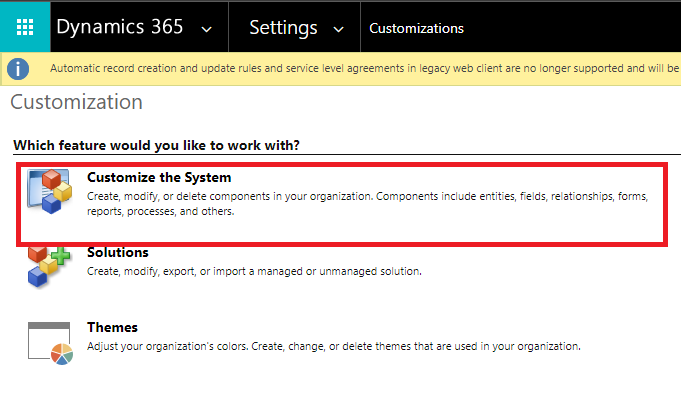Screen dimensions: 681x400
Task: Open the Solutions link
Action: tap(118, 253)
